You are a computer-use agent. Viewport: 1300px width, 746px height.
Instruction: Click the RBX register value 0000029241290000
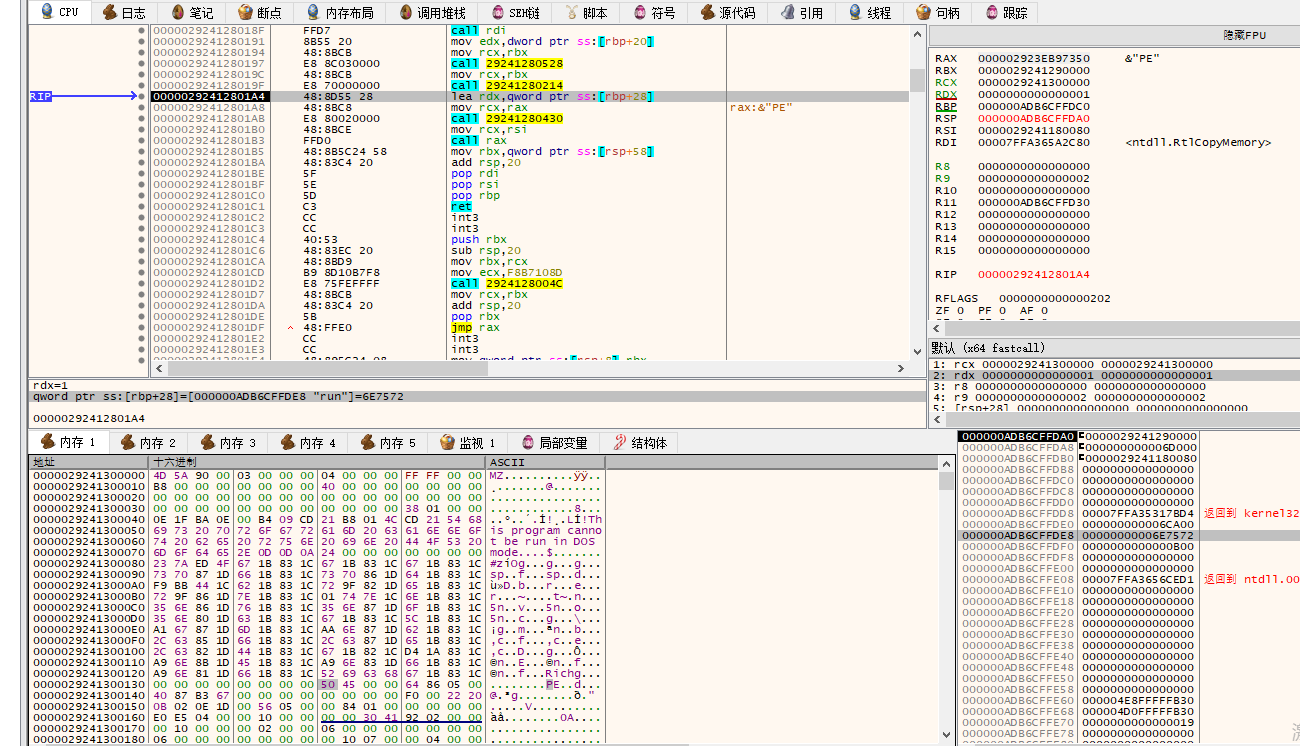point(1034,71)
